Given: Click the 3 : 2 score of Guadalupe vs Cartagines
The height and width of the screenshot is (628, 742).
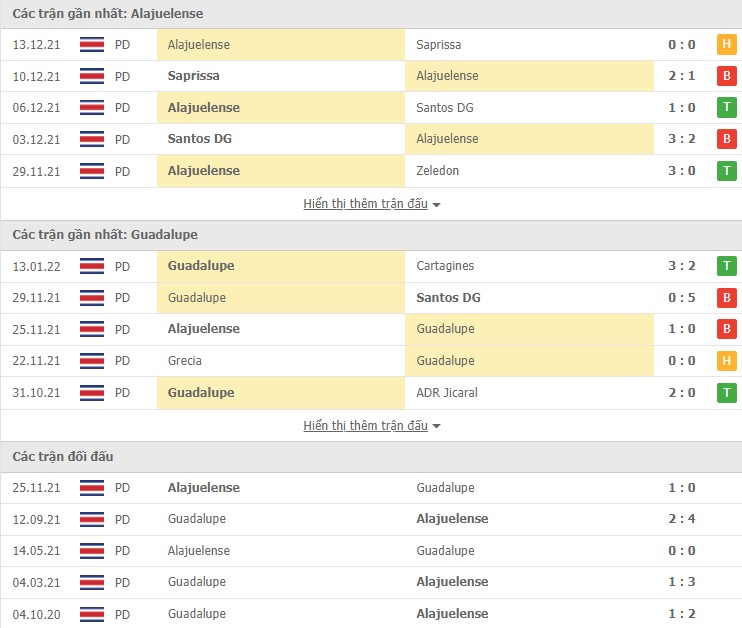Looking at the screenshot, I should pyautogui.click(x=682, y=266).
